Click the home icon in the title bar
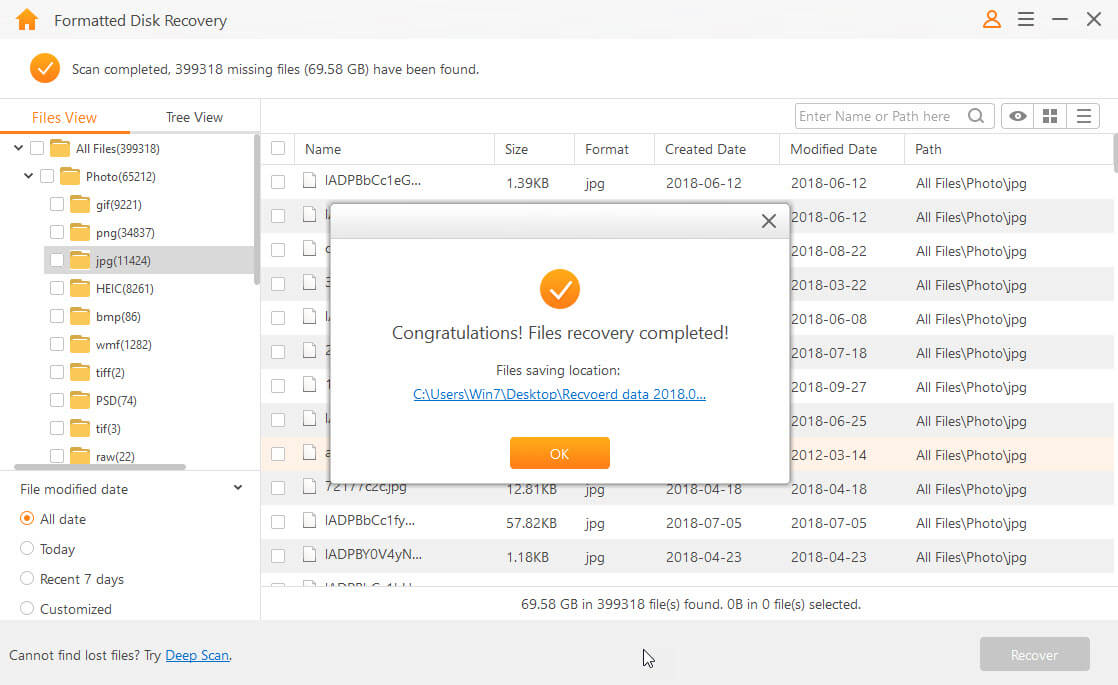This screenshot has width=1118, height=685. 26,19
